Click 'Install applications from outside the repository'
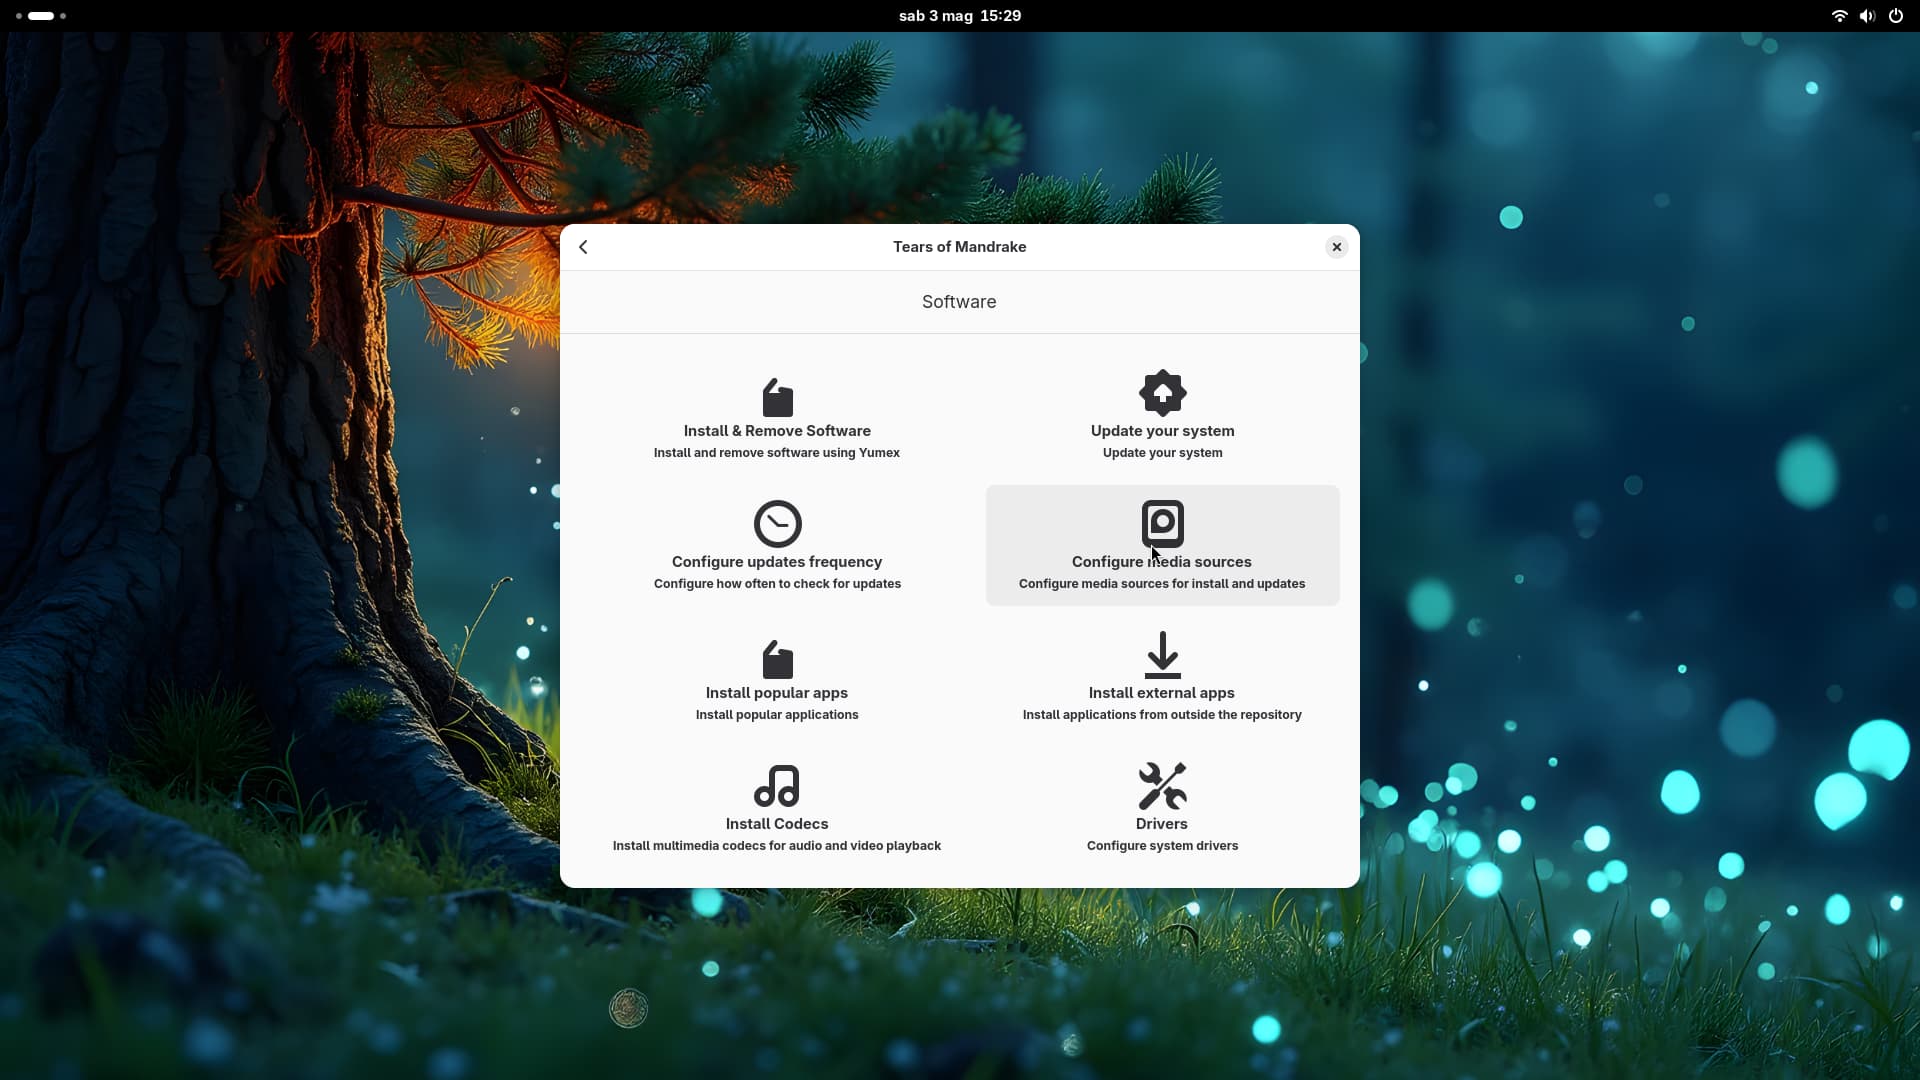The image size is (1920, 1080). (1162, 715)
